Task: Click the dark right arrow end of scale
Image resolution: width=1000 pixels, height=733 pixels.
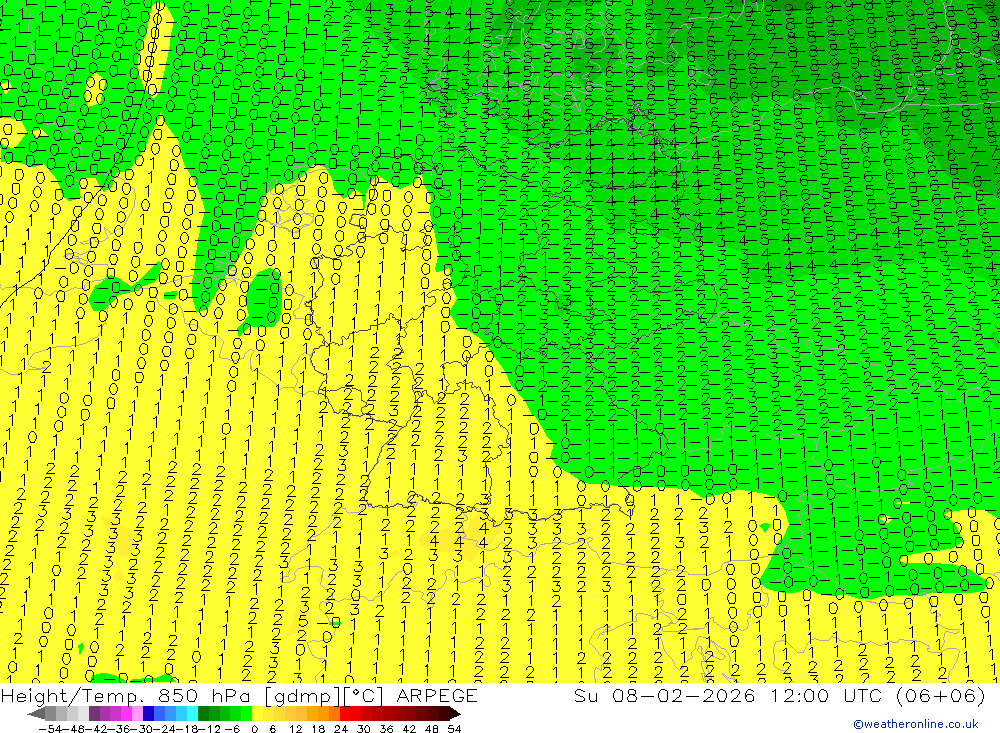Action: (x=455, y=713)
